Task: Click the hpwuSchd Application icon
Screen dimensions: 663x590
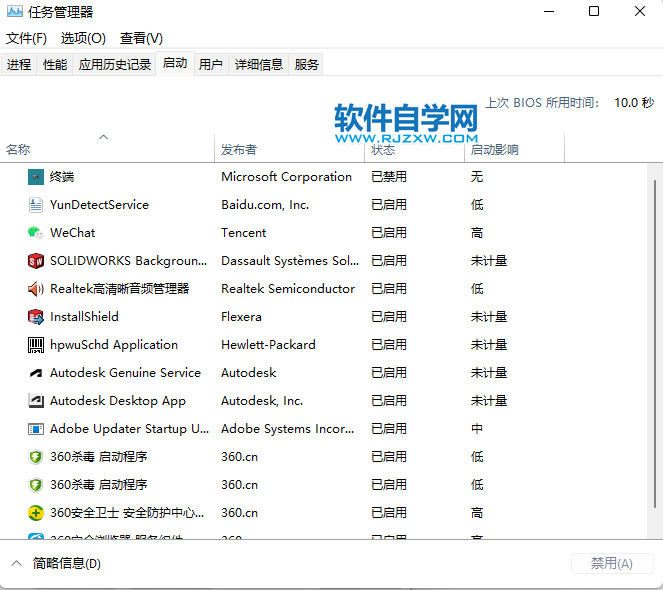Action: (x=36, y=345)
